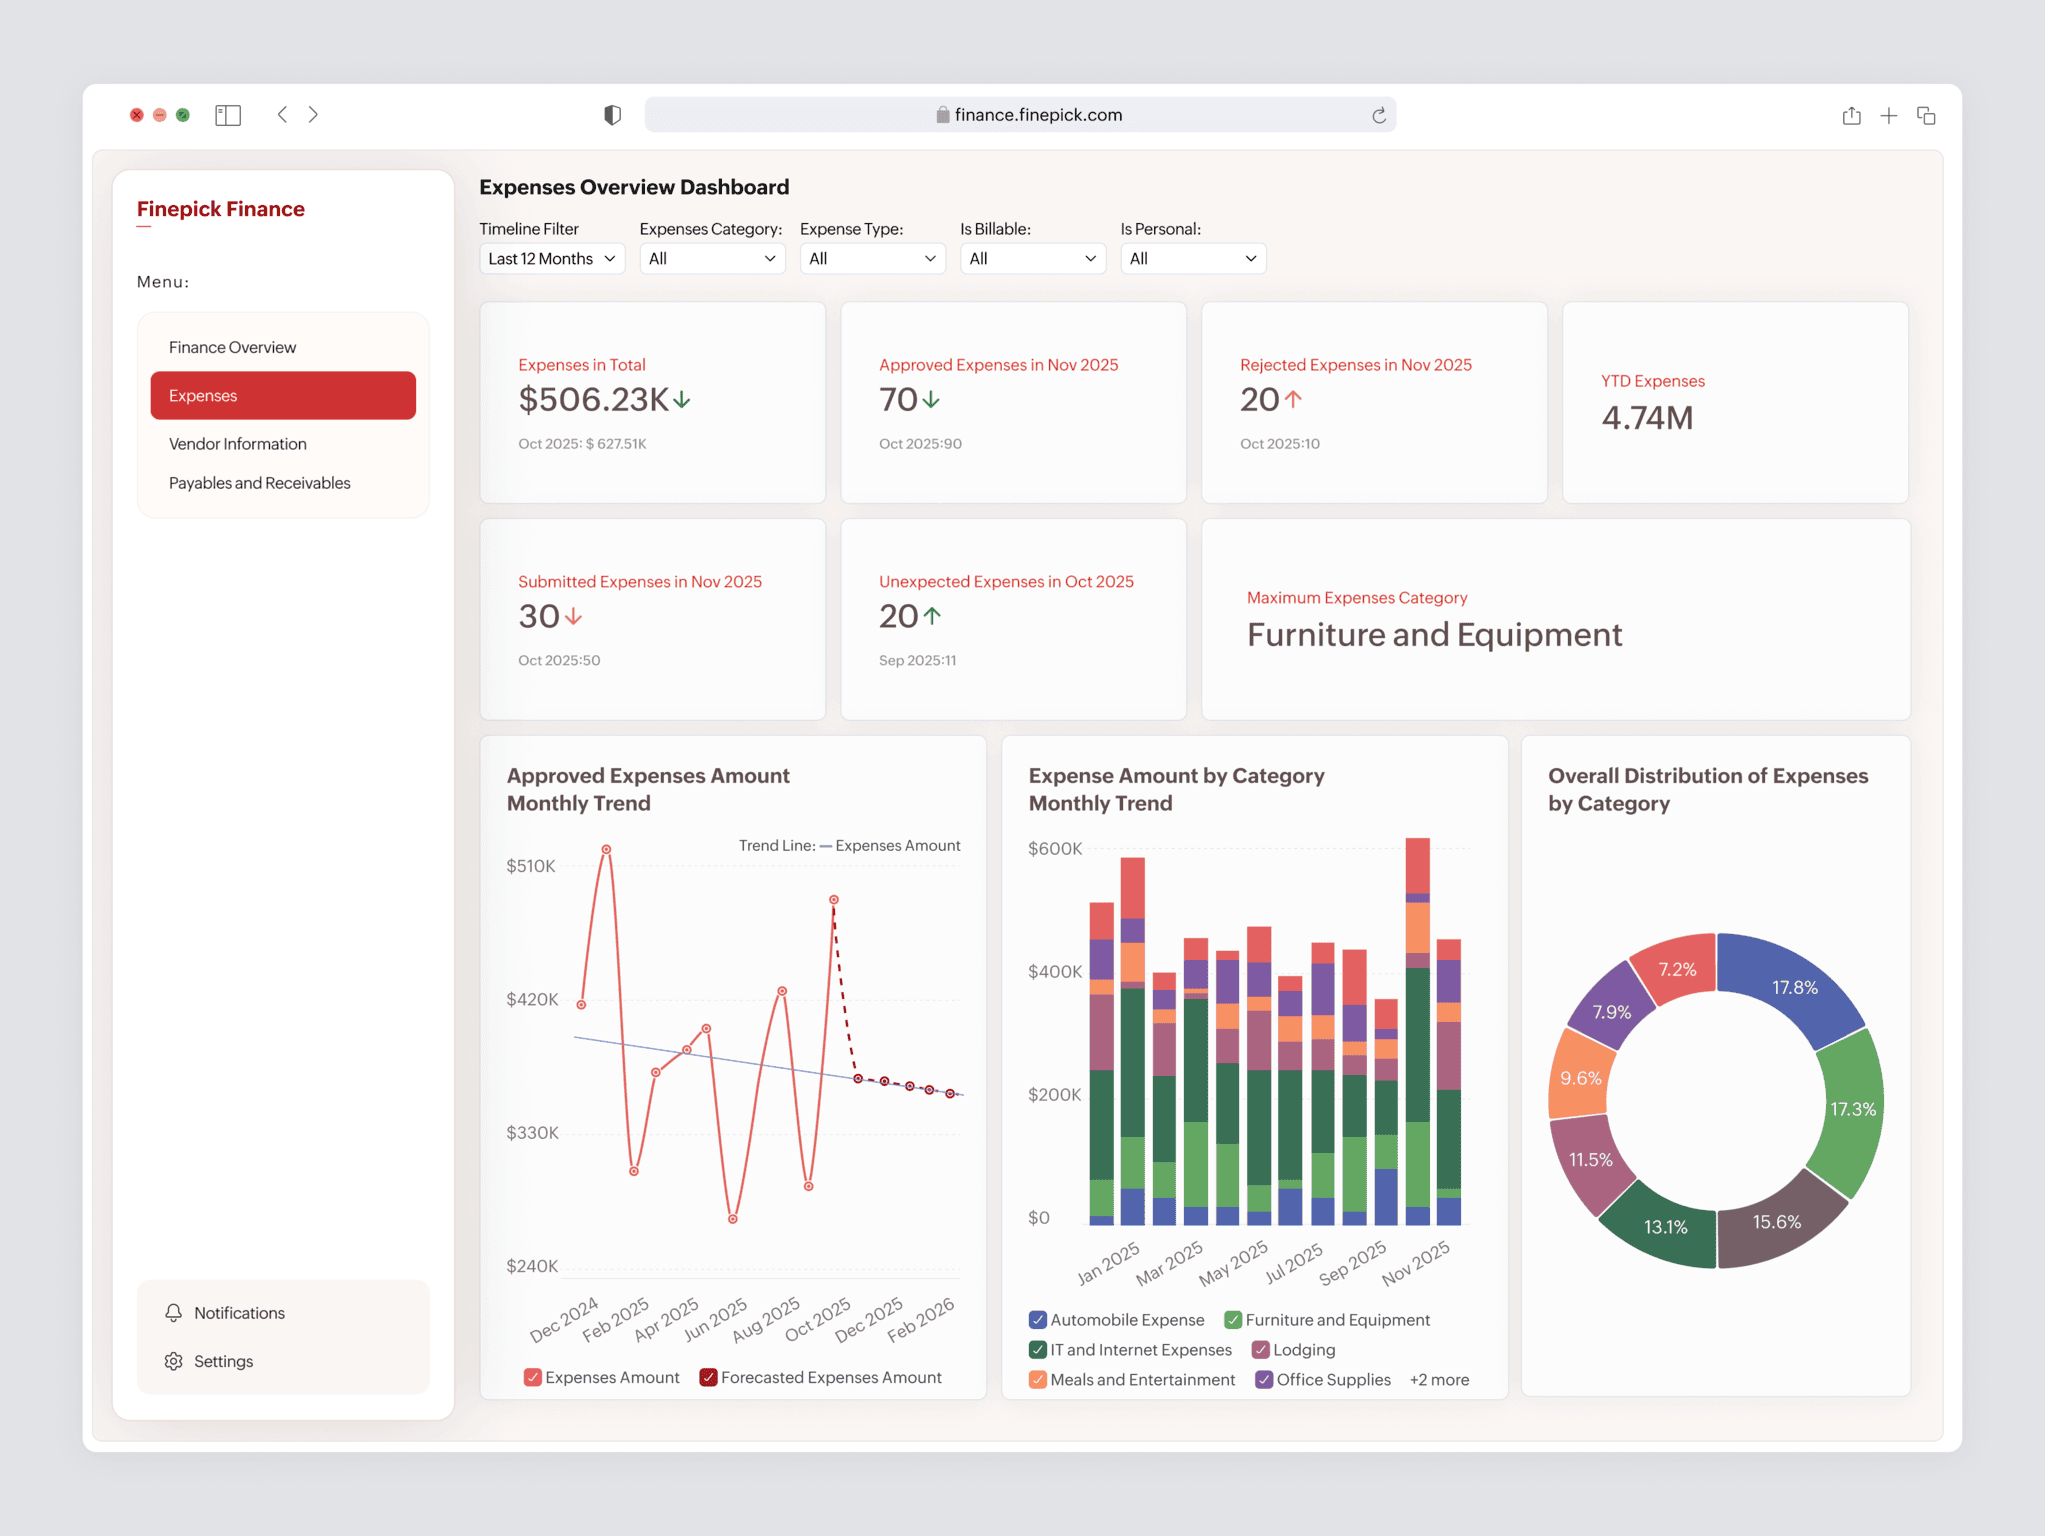
Task: Click the shield privacy icon near the address bar
Action: tap(612, 114)
